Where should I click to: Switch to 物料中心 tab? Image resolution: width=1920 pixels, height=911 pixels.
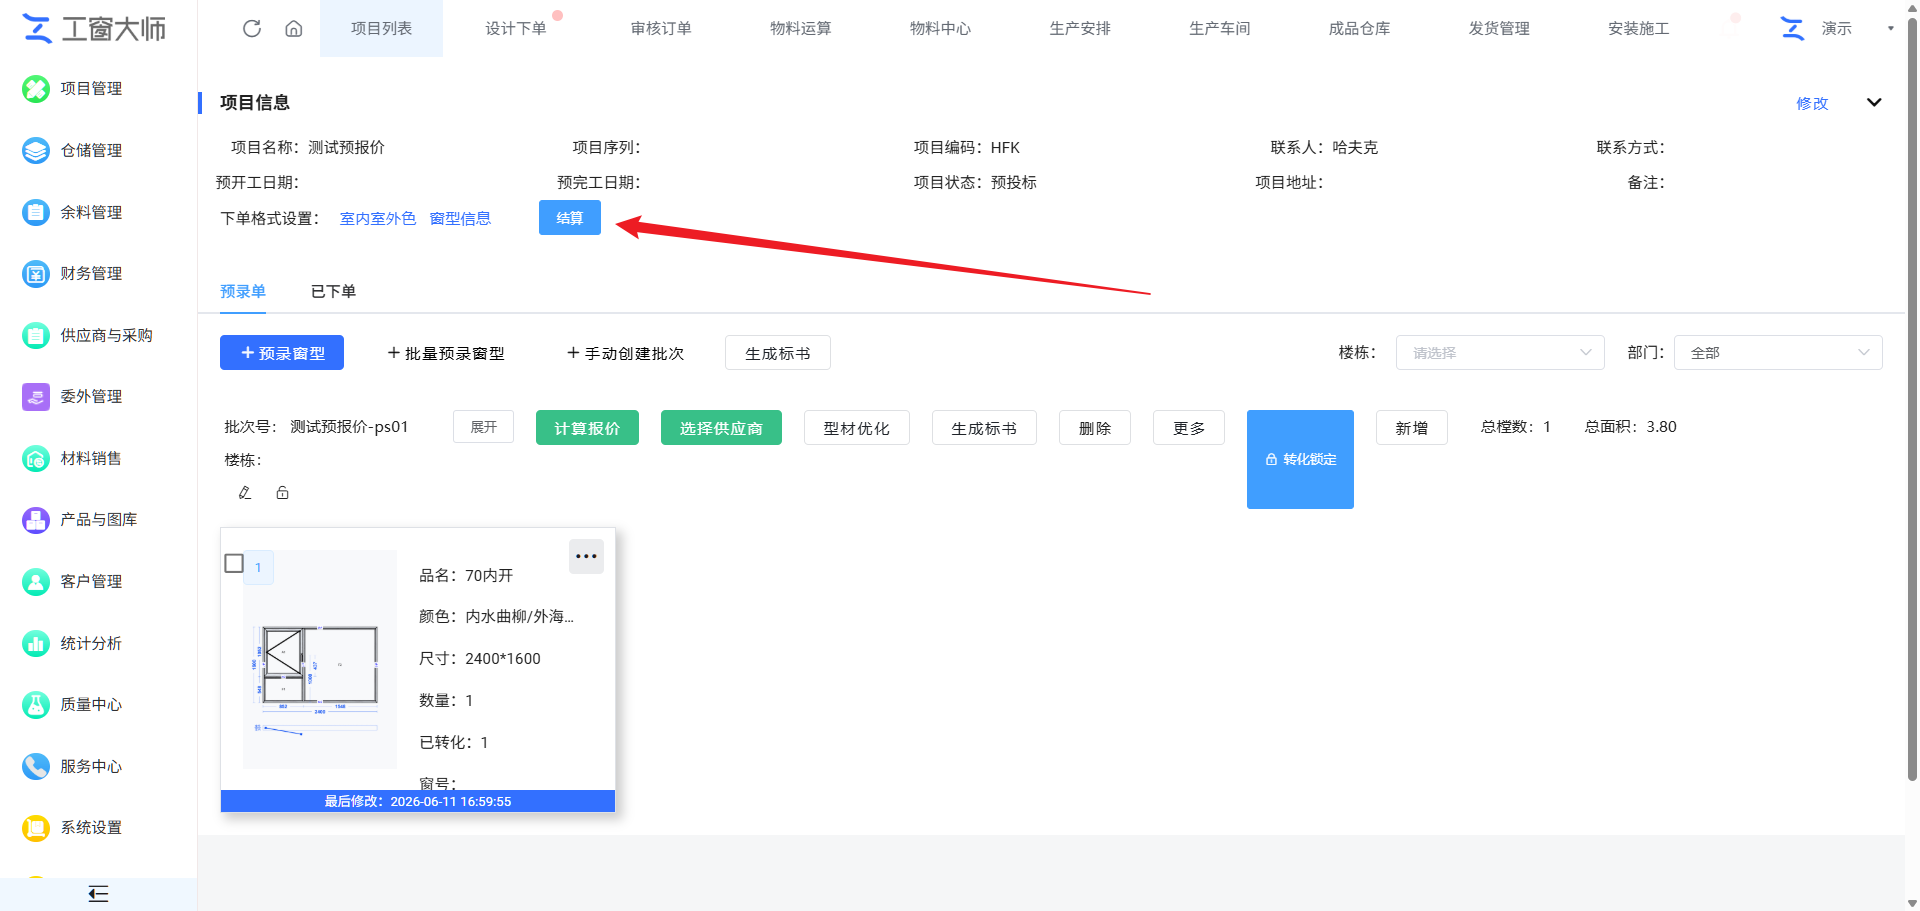tap(940, 28)
